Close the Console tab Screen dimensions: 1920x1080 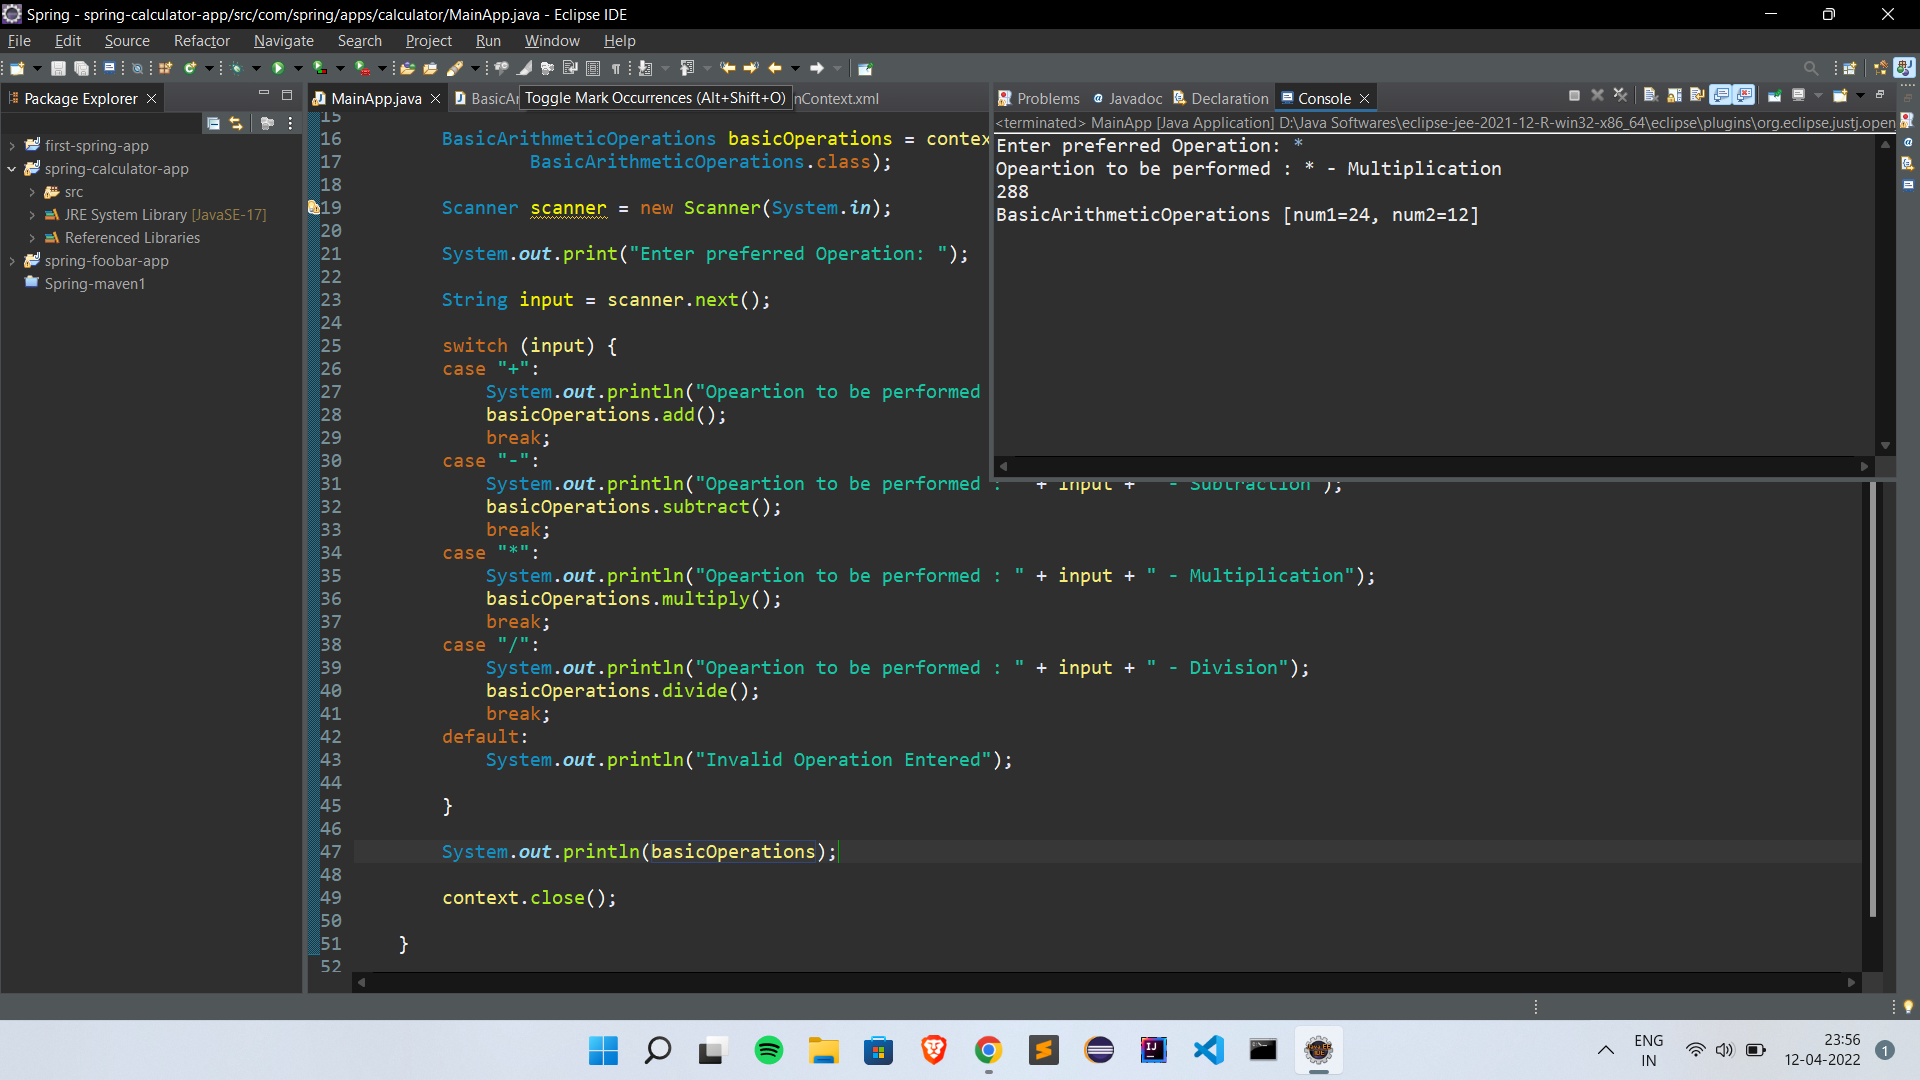tap(1364, 98)
